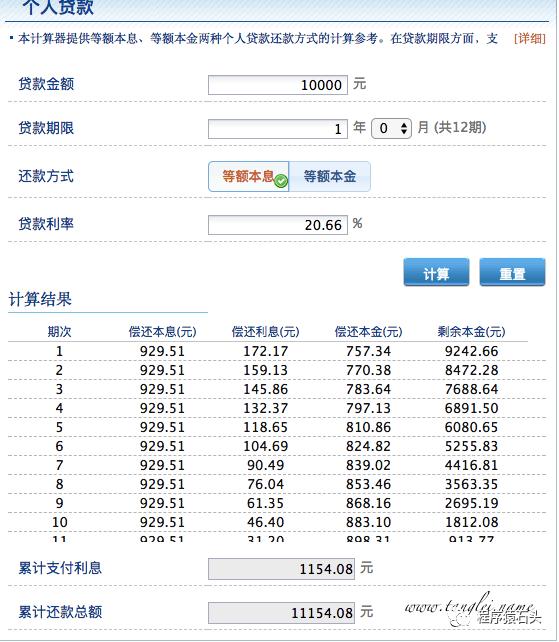Click principal value 883.10
The image size is (559, 642).
pyautogui.click(x=369, y=522)
